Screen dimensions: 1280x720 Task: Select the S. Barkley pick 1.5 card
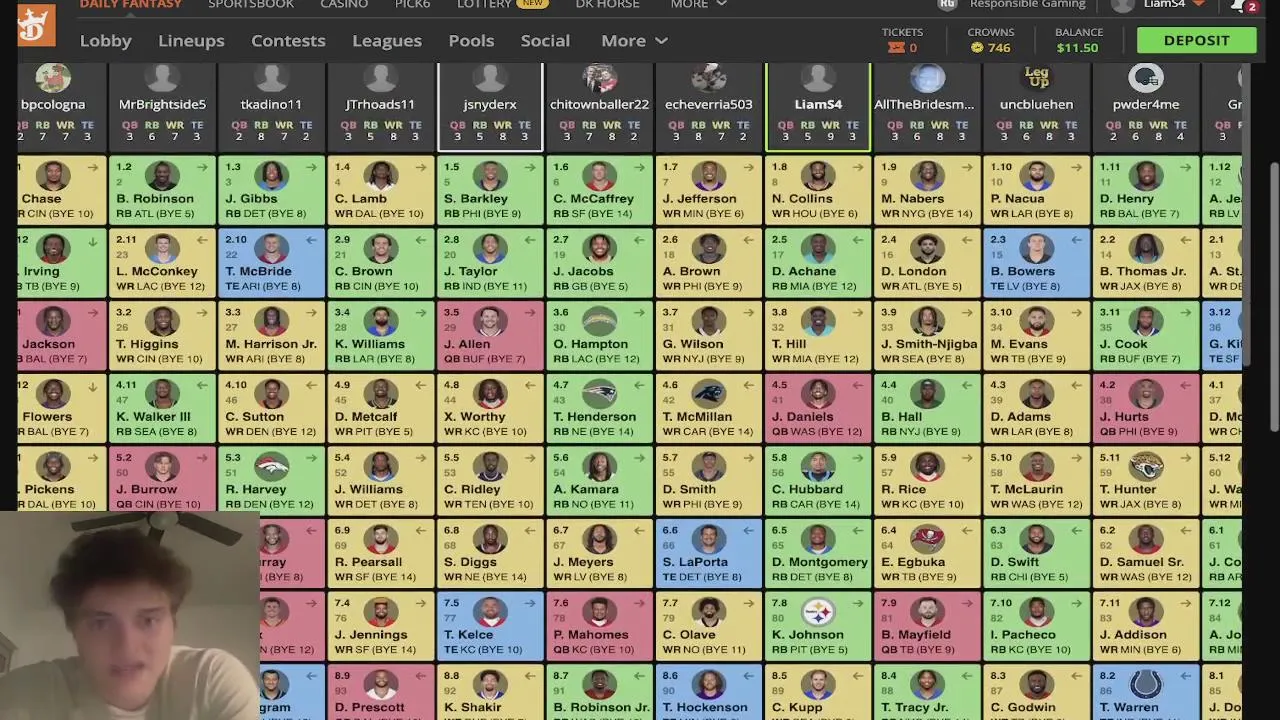[490, 189]
